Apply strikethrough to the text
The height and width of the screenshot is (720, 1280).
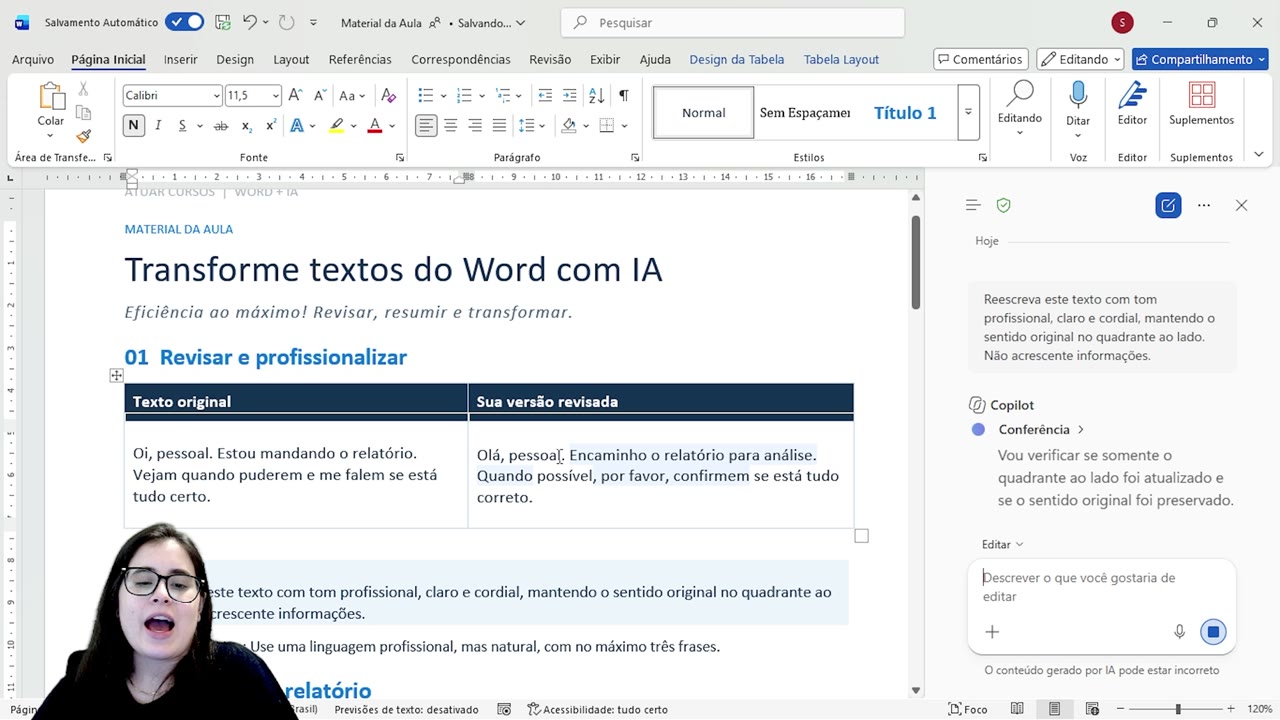[221, 126]
